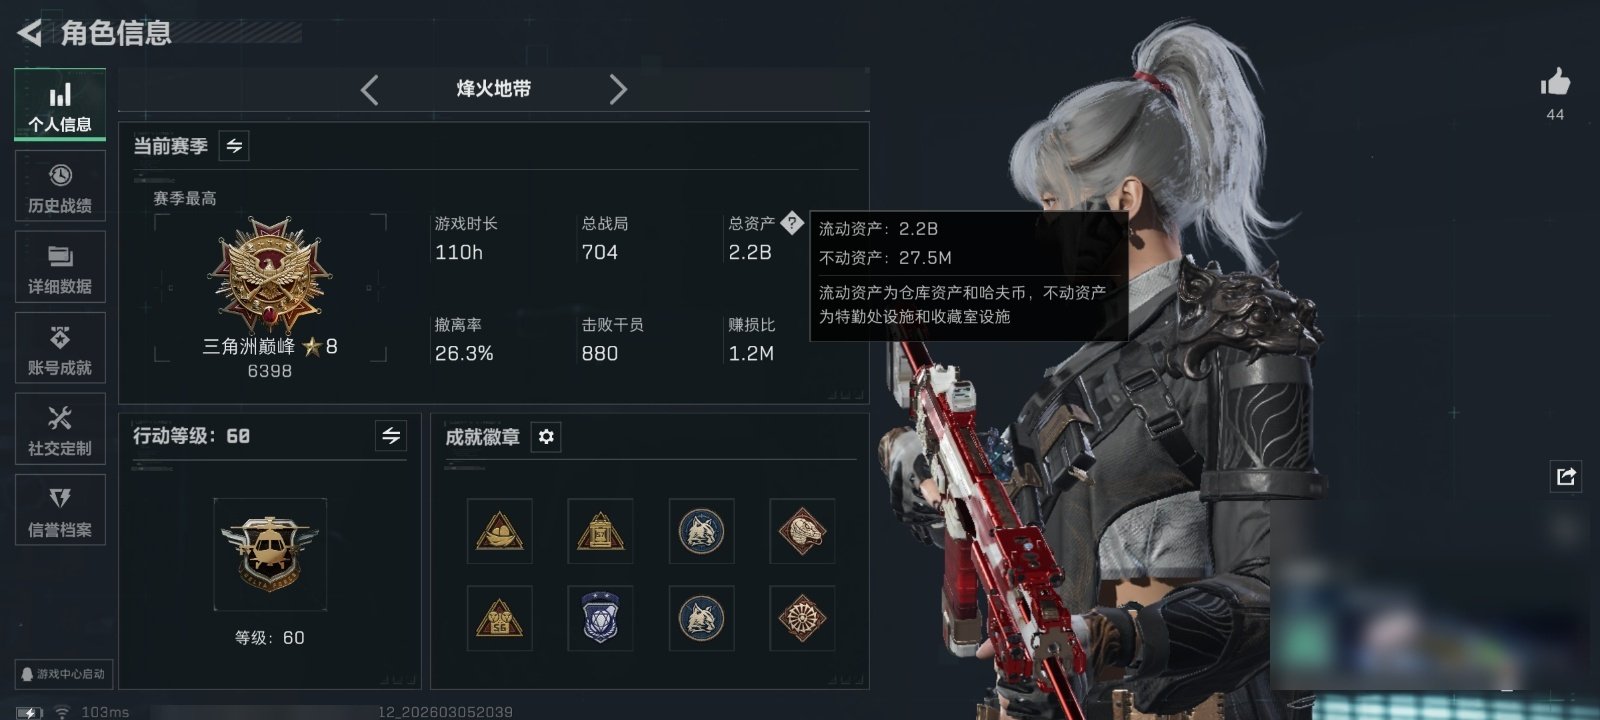Open the 信誉档案 tab
The width and height of the screenshot is (1600, 720).
60,510
